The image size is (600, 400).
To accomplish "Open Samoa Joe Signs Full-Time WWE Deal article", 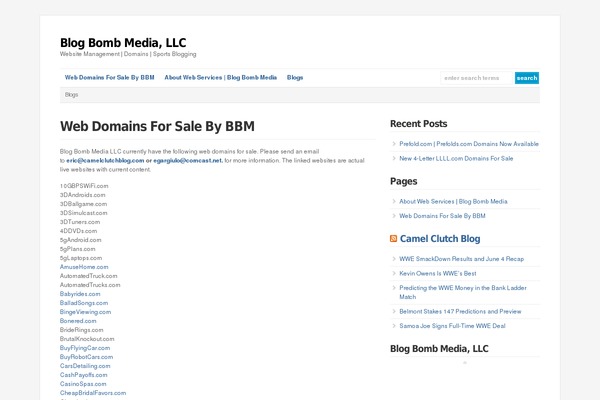I will (x=452, y=326).
